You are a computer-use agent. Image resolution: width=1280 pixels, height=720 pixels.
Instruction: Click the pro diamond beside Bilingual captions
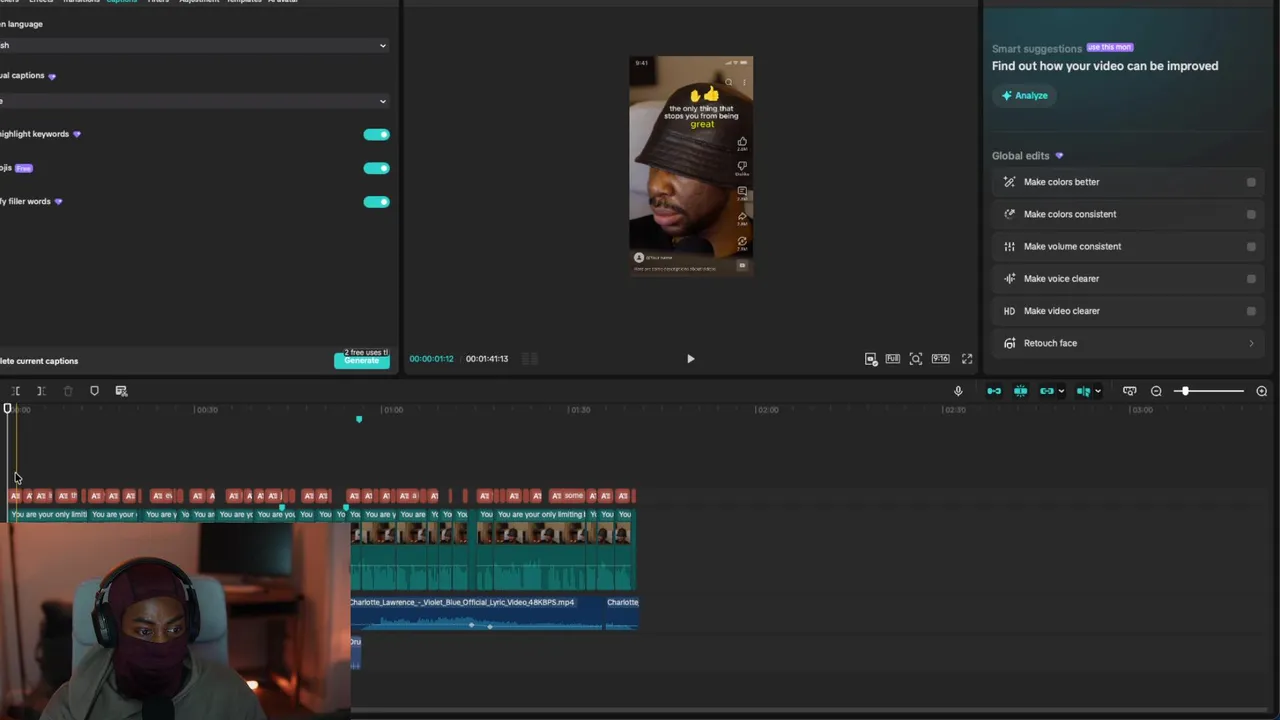point(52,76)
